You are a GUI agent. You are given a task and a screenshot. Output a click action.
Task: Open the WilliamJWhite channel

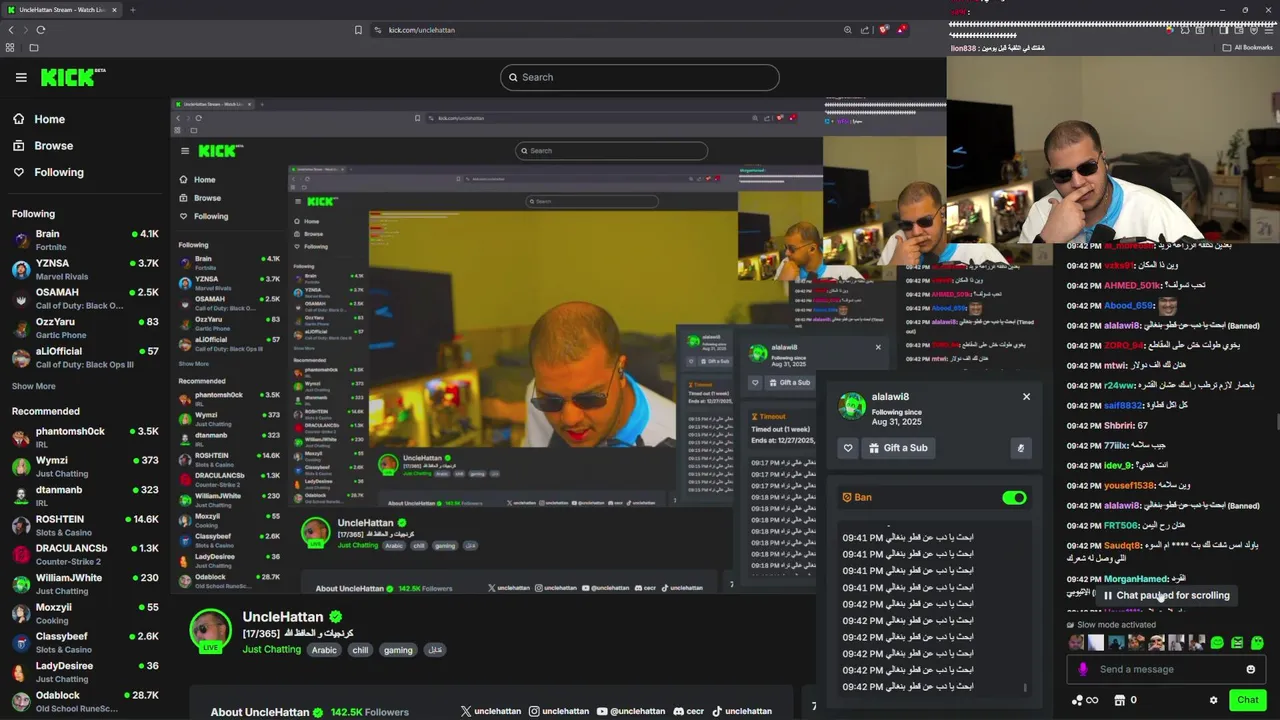[x=85, y=583]
